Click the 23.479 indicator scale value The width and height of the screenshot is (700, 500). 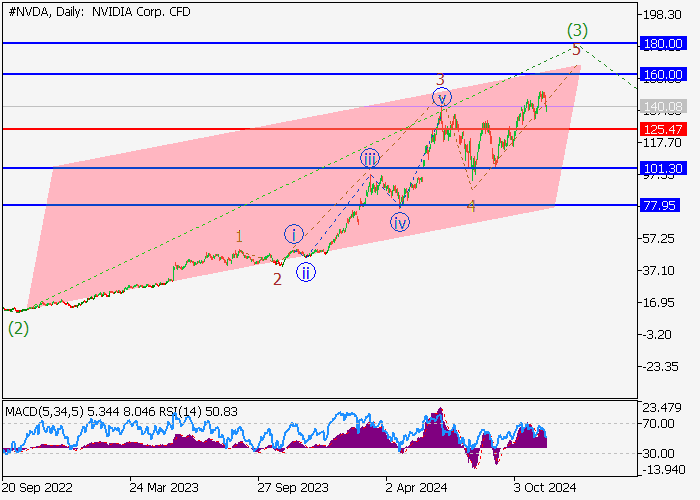click(662, 408)
